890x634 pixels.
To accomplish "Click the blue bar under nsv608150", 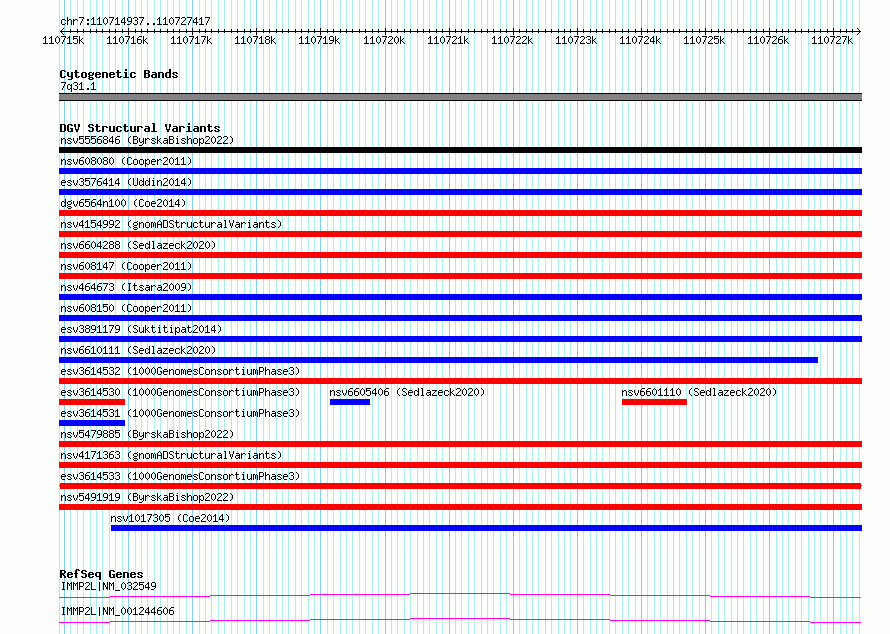I will point(460,318).
